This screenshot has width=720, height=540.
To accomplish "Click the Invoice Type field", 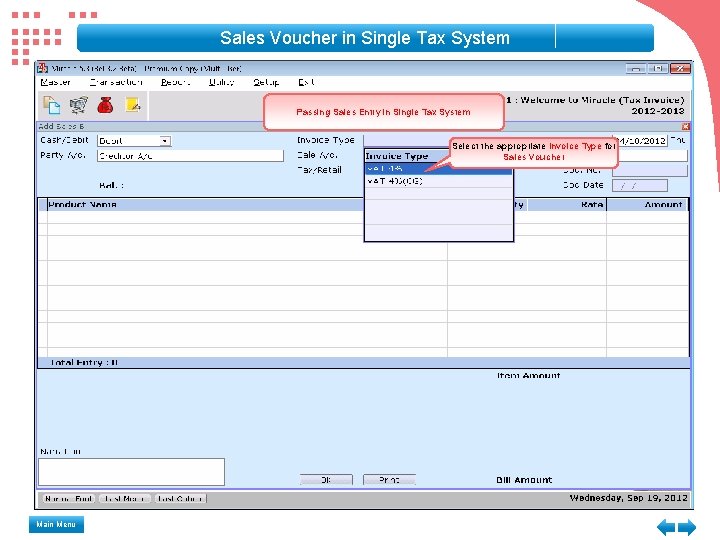I will [x=406, y=140].
